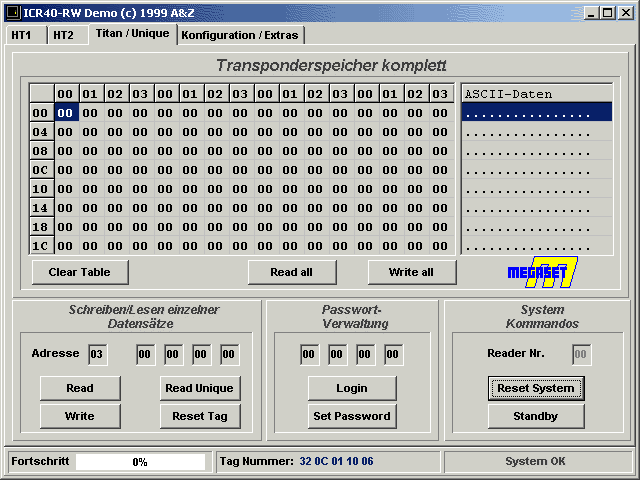The width and height of the screenshot is (640, 480).
Task: Click the Login button
Action: pos(352,388)
